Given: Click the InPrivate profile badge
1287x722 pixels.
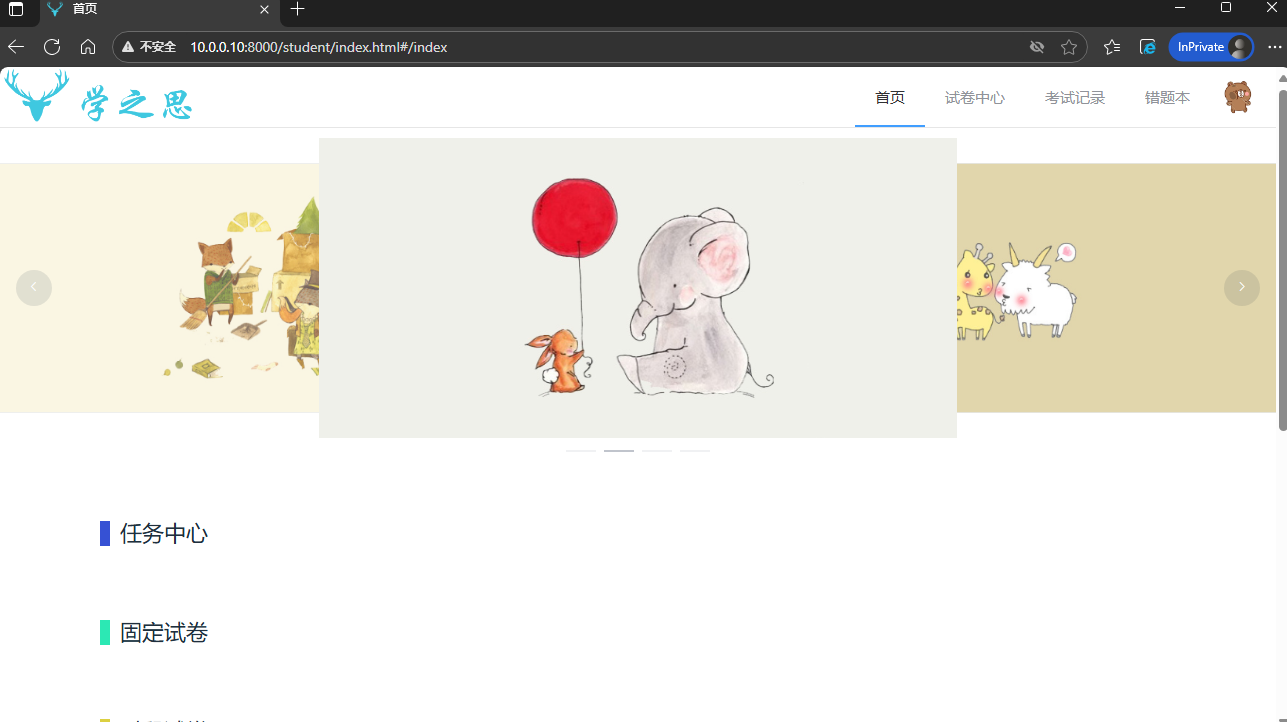Looking at the screenshot, I should (x=1211, y=47).
